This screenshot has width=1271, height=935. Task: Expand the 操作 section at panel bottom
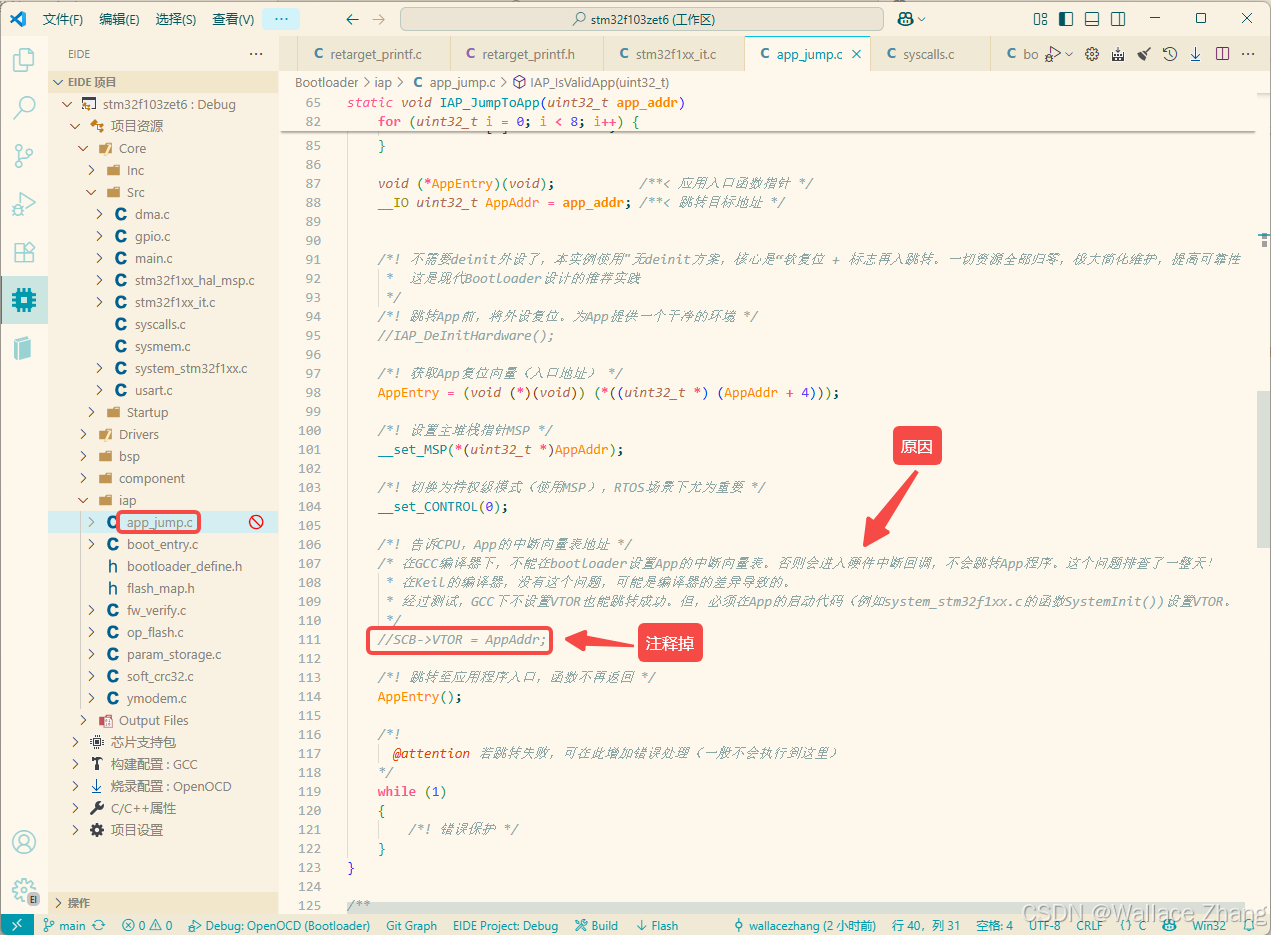(x=163, y=902)
